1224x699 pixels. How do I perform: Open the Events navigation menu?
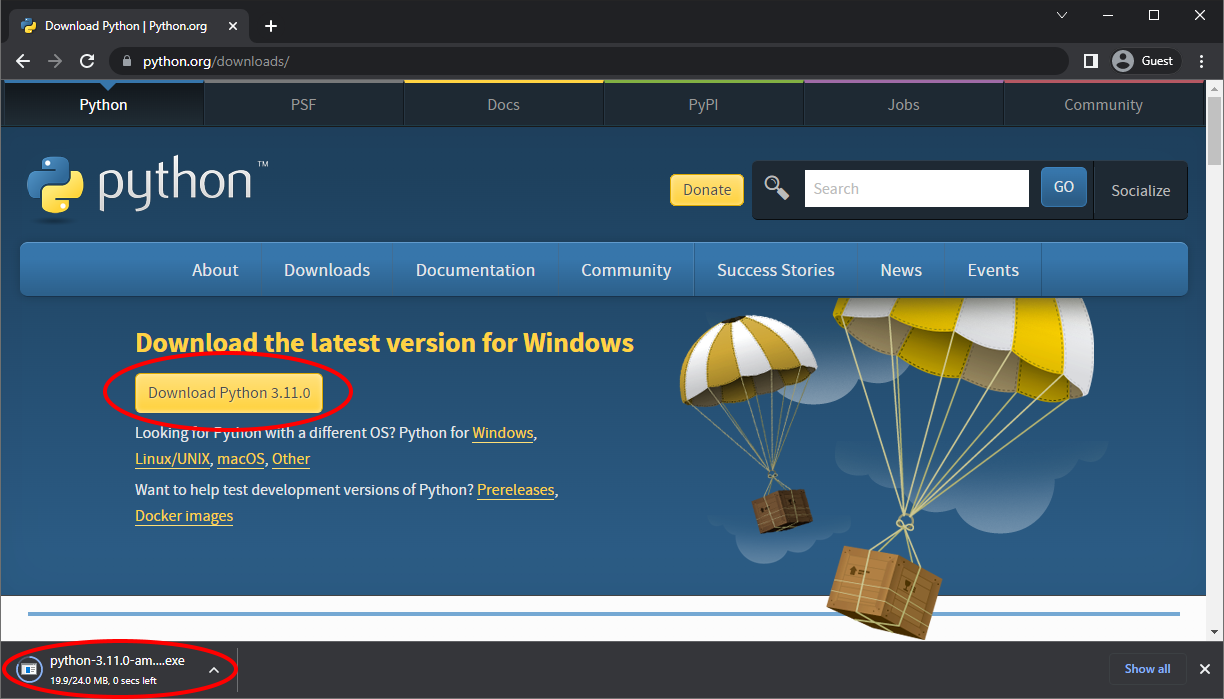[993, 270]
